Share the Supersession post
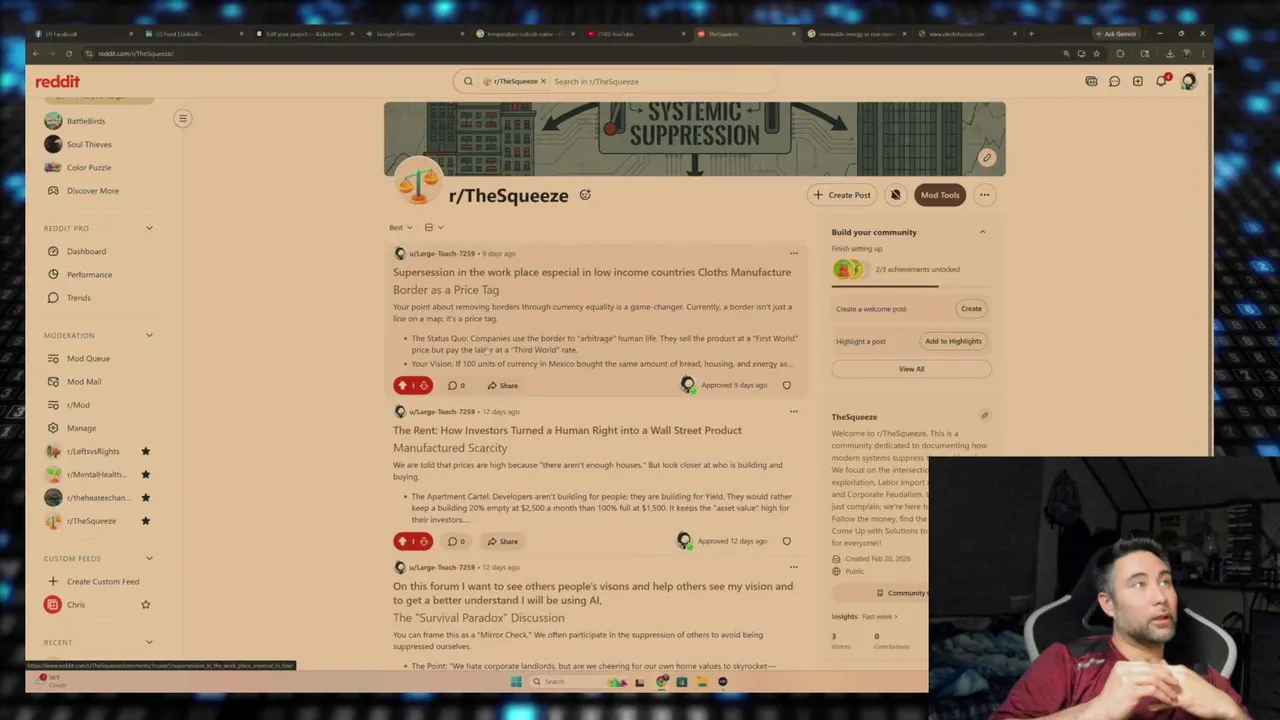 point(503,385)
